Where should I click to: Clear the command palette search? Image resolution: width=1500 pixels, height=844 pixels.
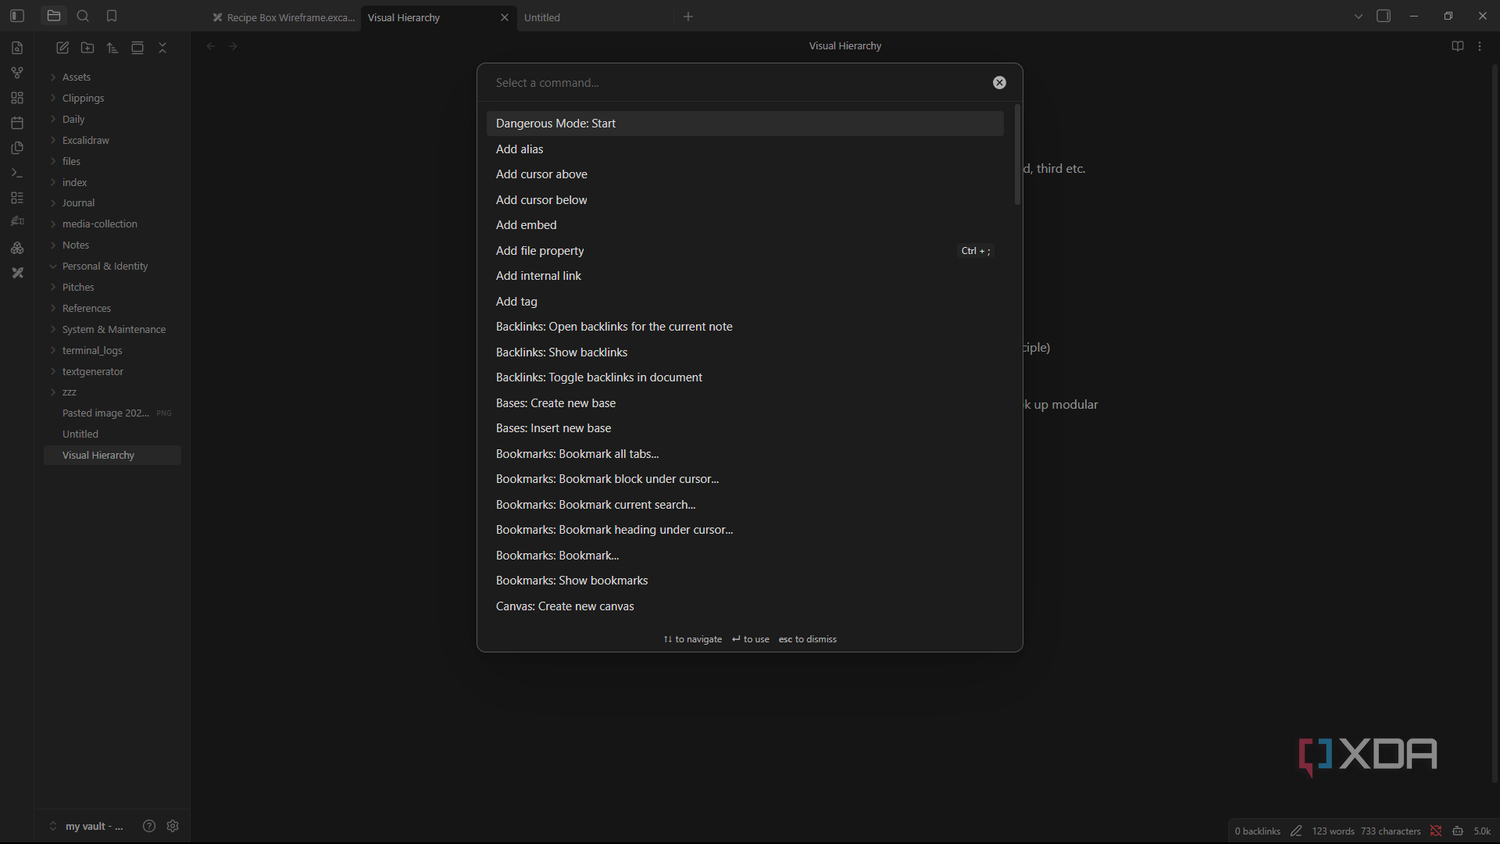tap(999, 83)
